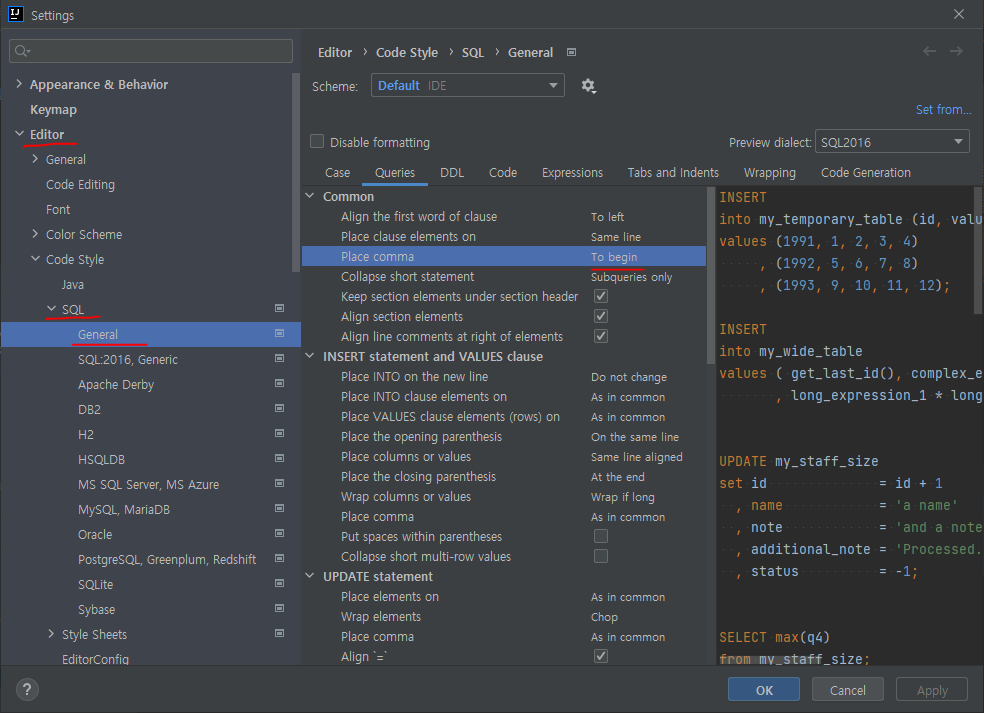Toggle Keep section elements under section header
The height and width of the screenshot is (713, 984).
pyautogui.click(x=601, y=296)
